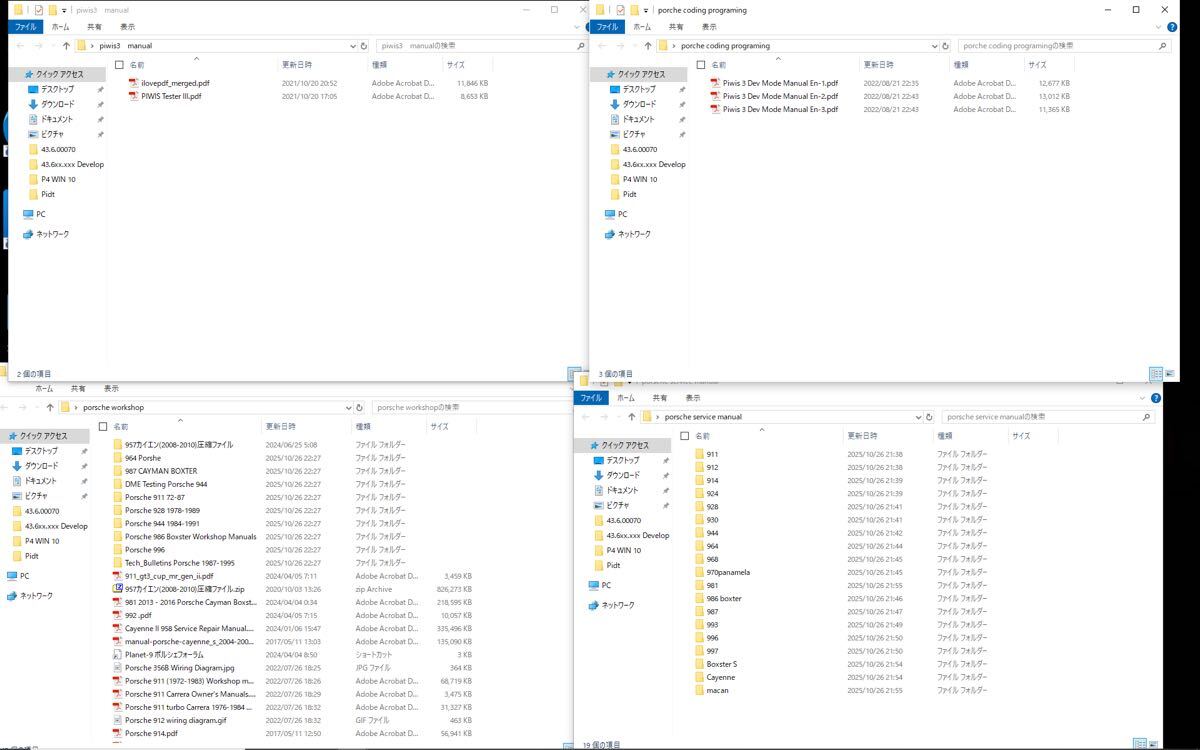Select Piwis 3 Dev Mode Manual En-2.pdf
Viewport: 1200px width, 750px height.
pos(780,96)
